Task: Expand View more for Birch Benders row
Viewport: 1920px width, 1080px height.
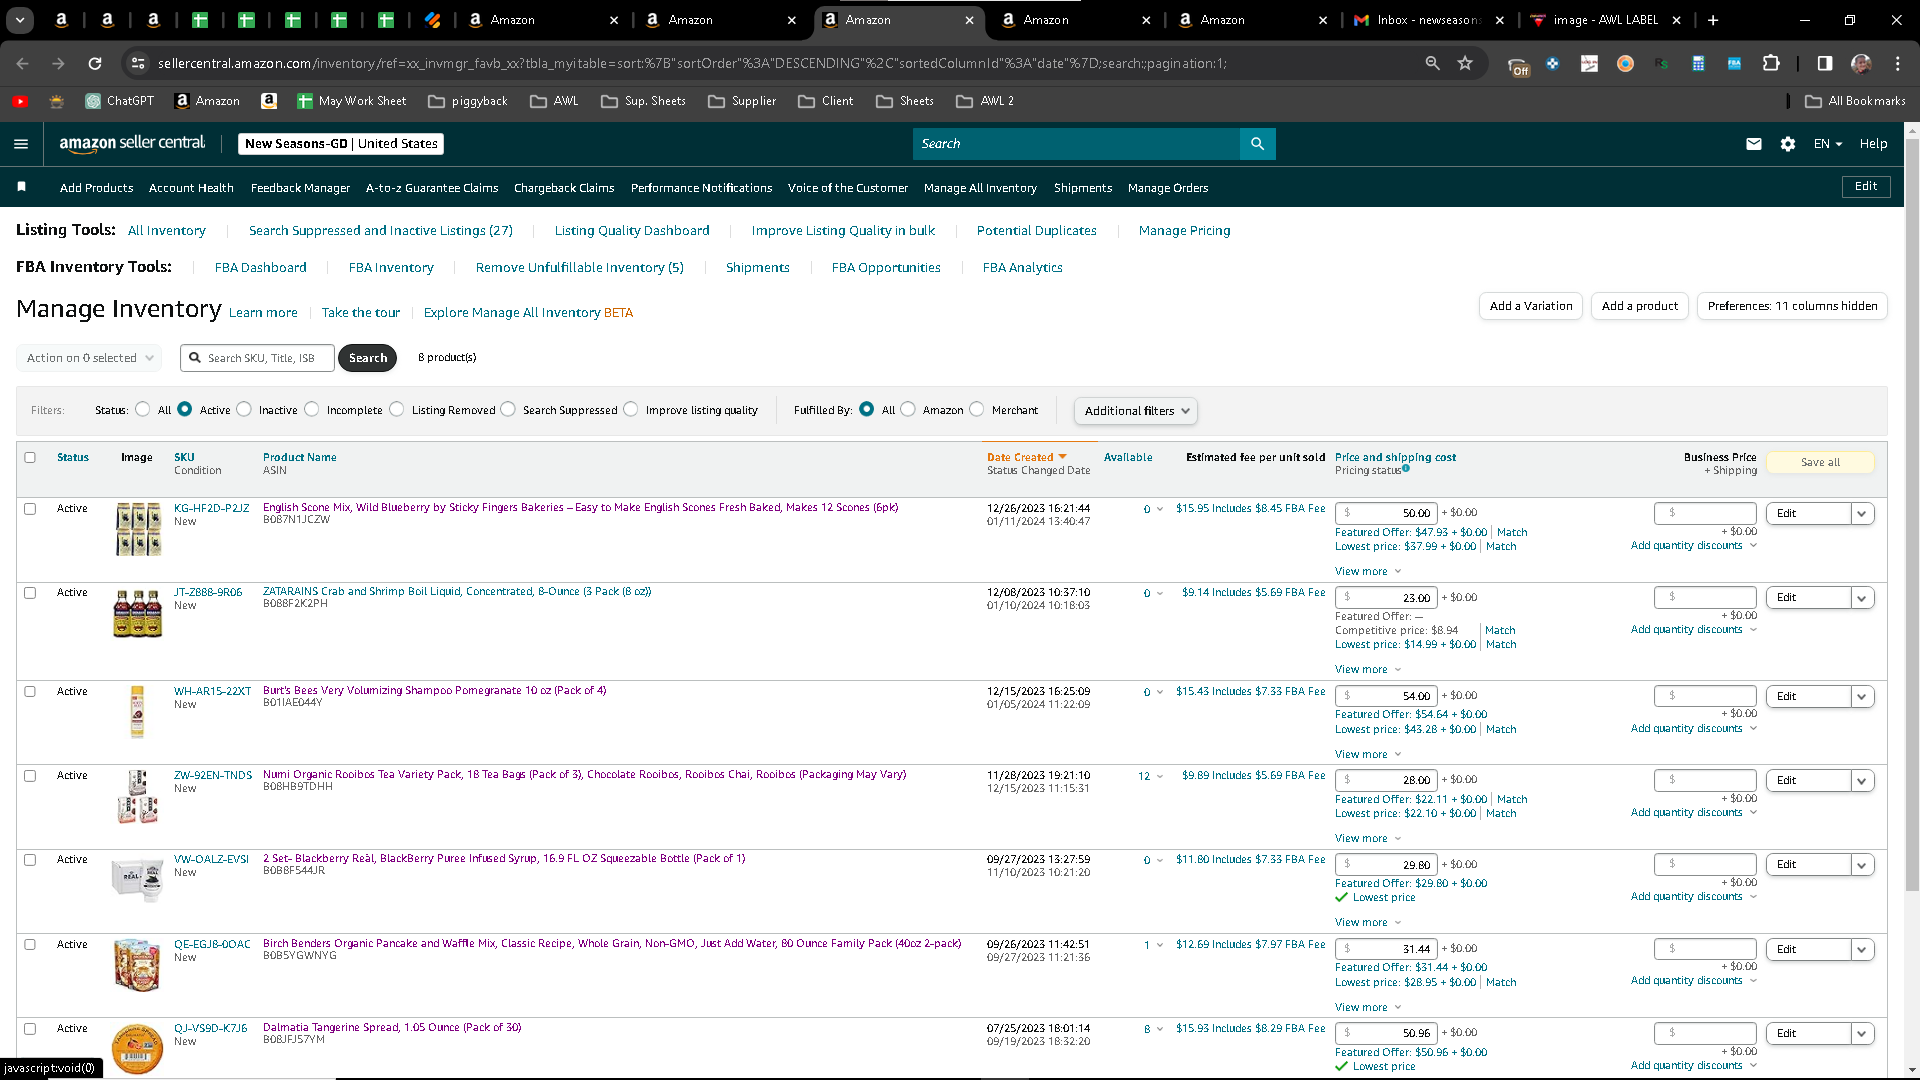Action: pos(1368,1008)
